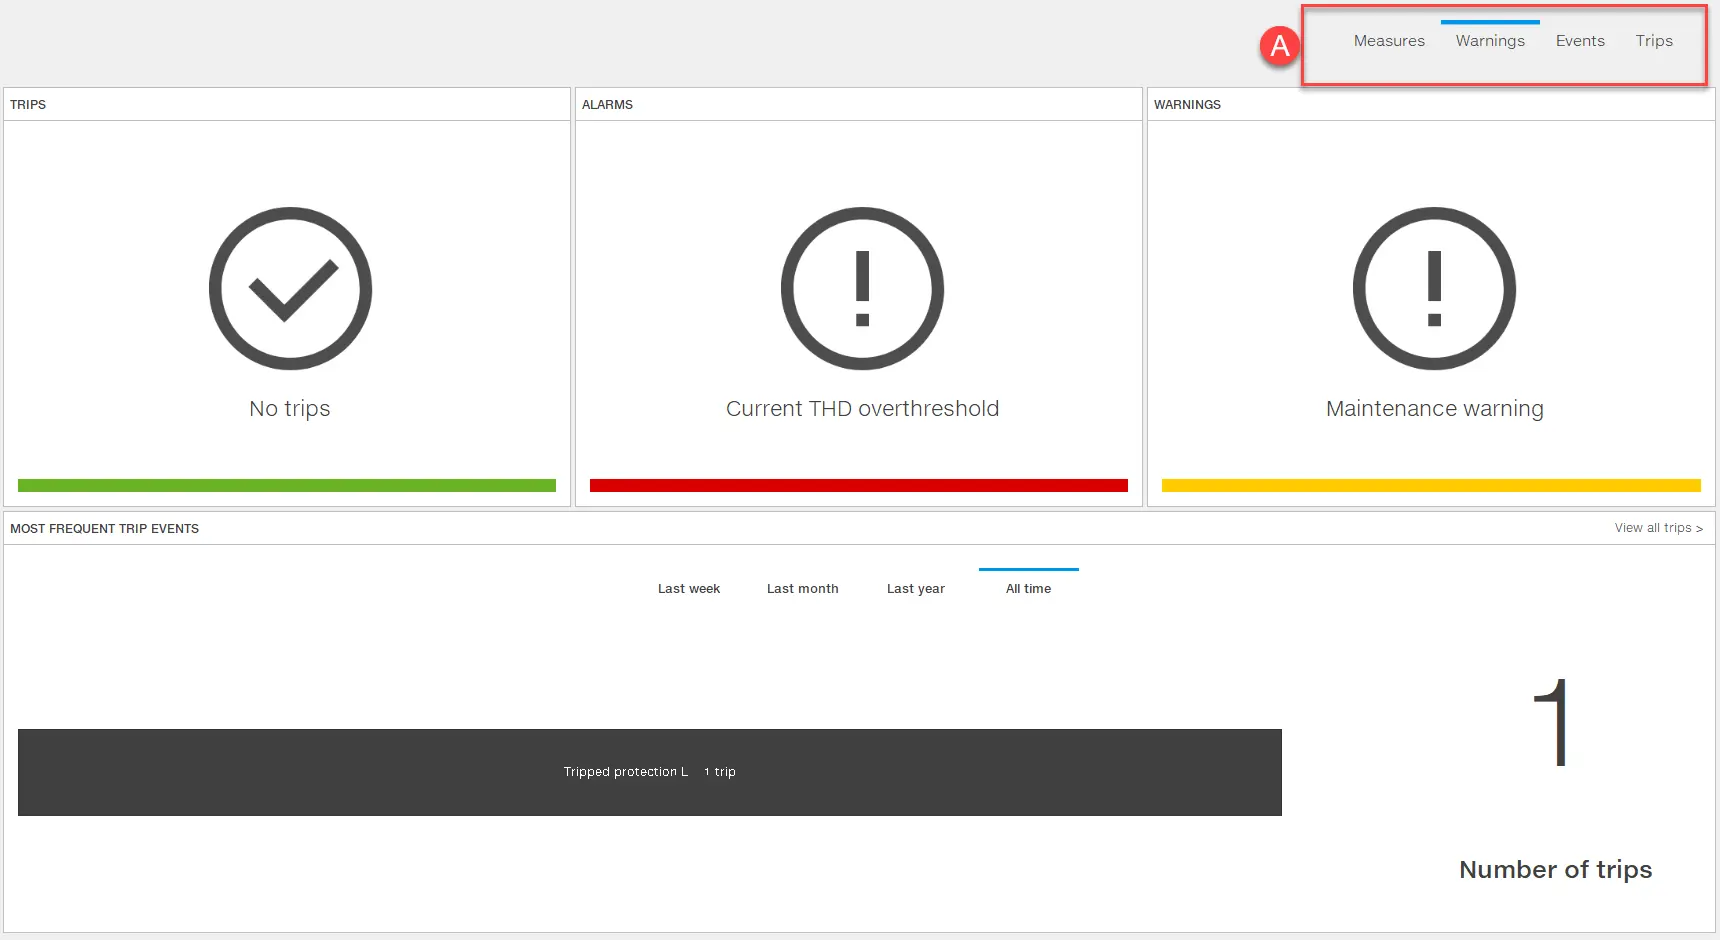
Task: Select the Last month time filter
Action: coord(802,589)
